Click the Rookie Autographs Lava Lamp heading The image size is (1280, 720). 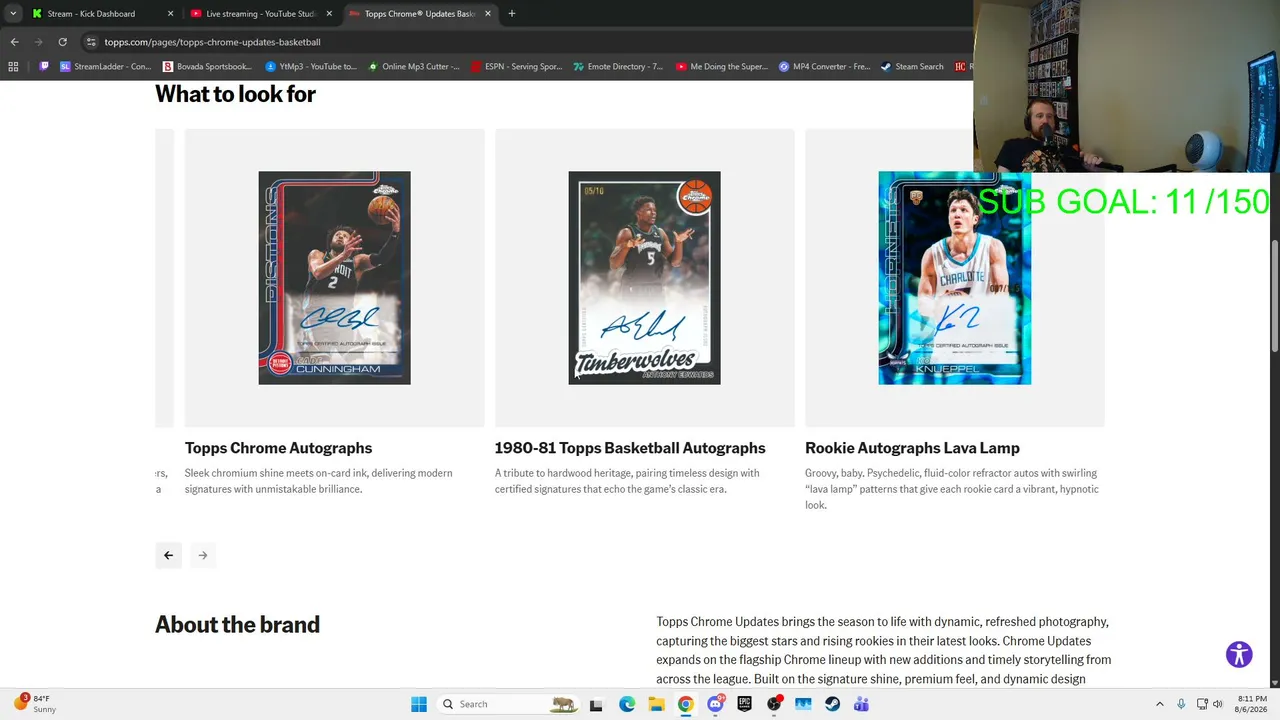coord(912,448)
